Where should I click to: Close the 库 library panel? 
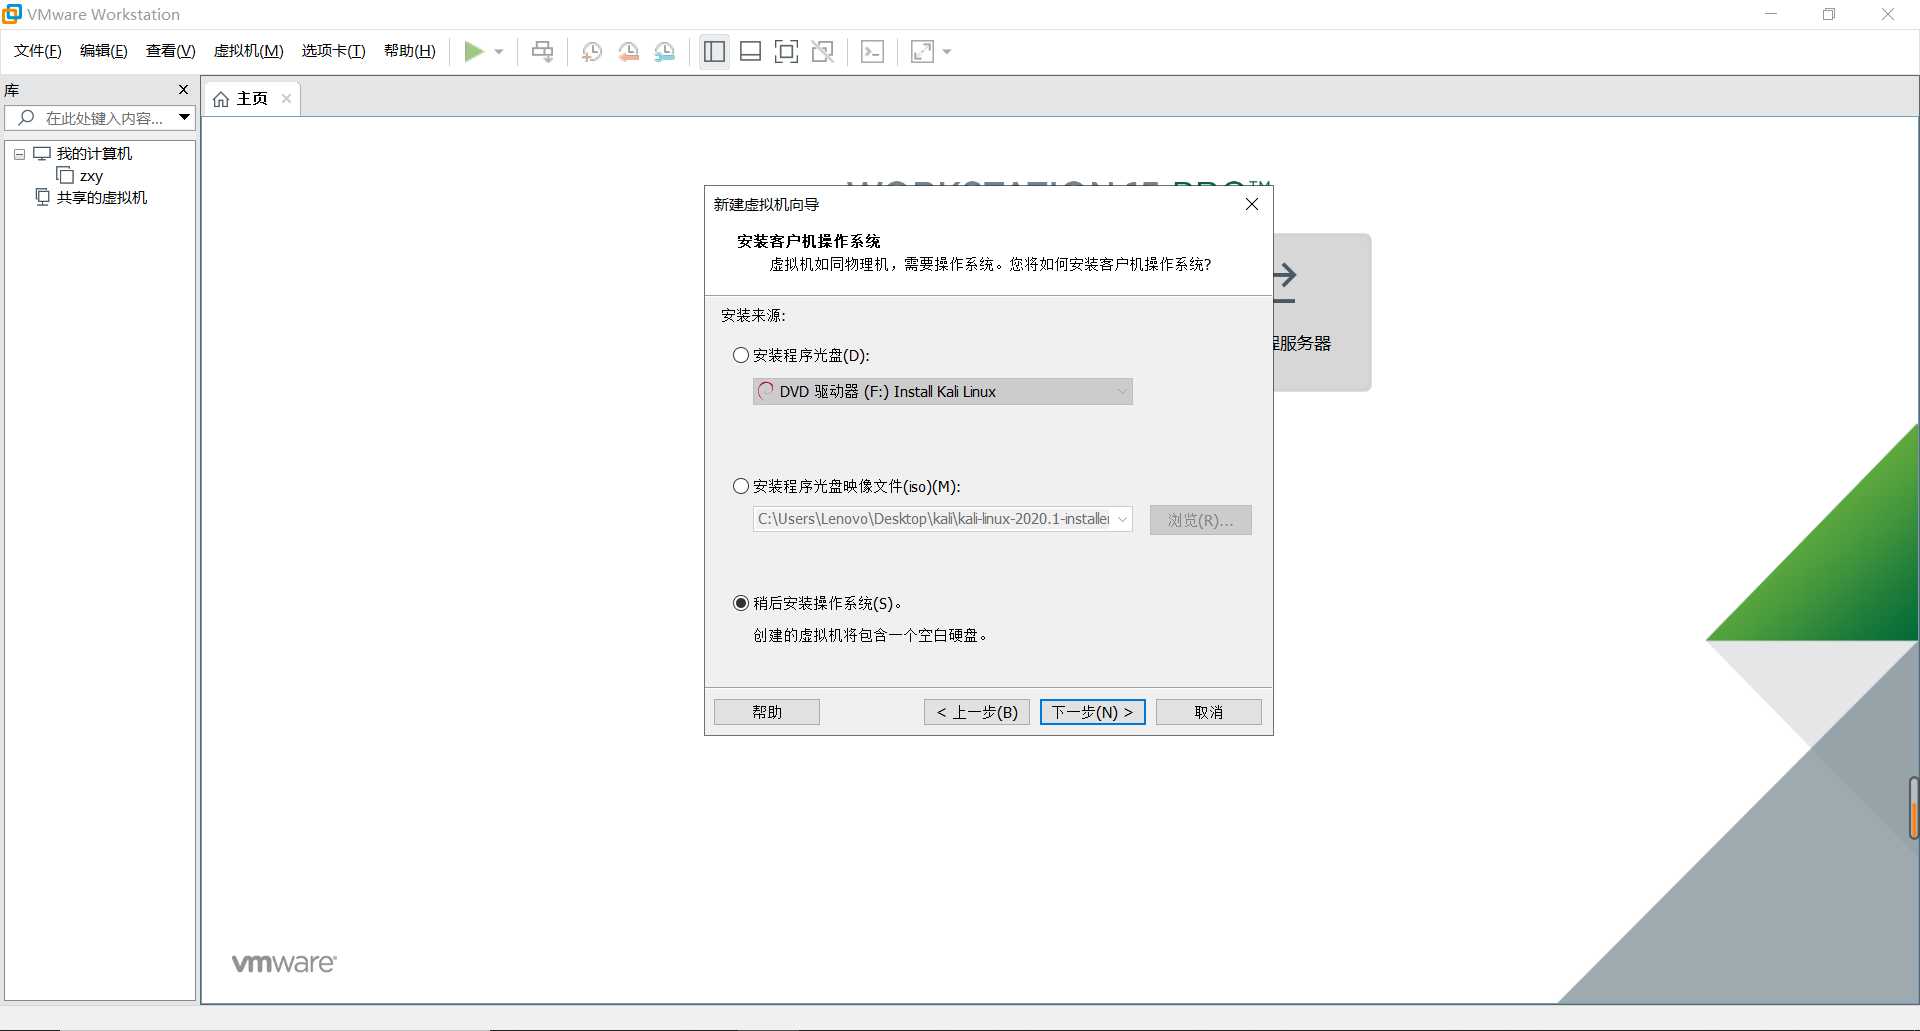183,90
